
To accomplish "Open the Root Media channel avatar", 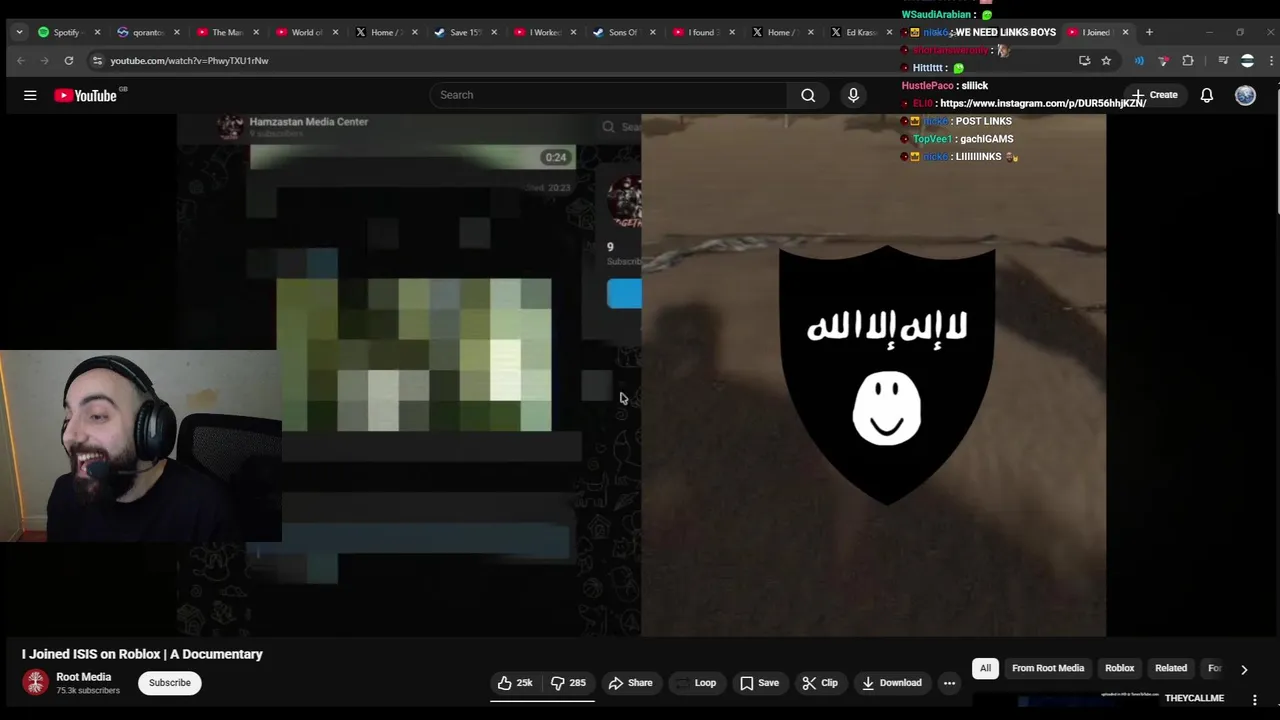I will click(36, 682).
